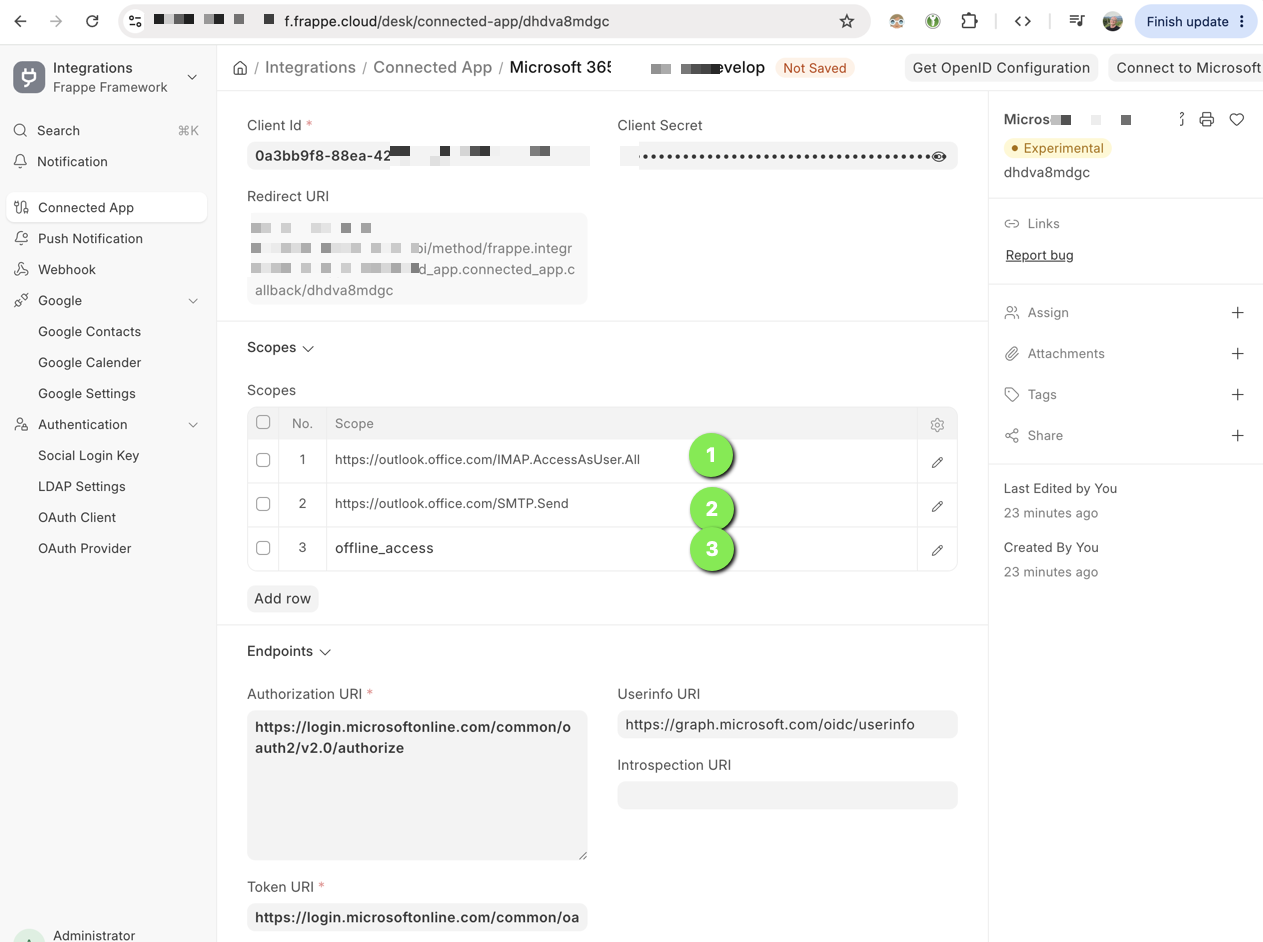Reveal Client Secret with the eye icon
This screenshot has height=942, width=1263.
[939, 156]
